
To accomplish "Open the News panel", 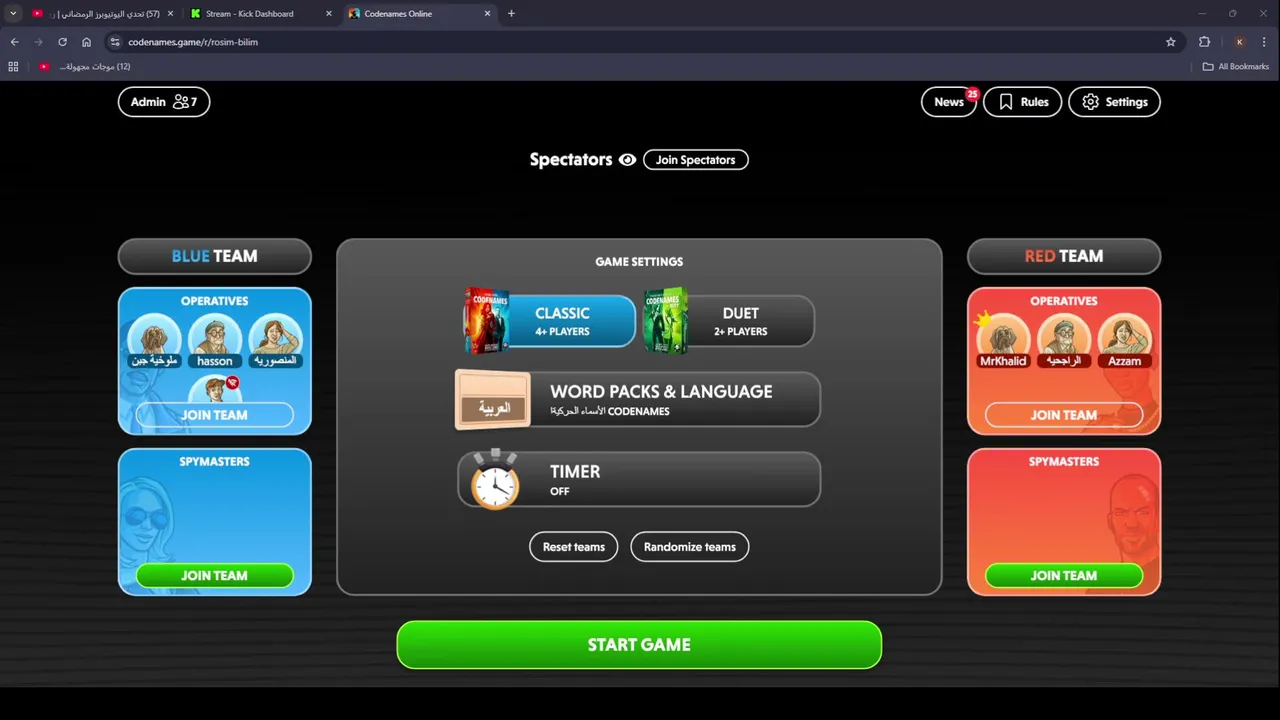I will pos(949,102).
